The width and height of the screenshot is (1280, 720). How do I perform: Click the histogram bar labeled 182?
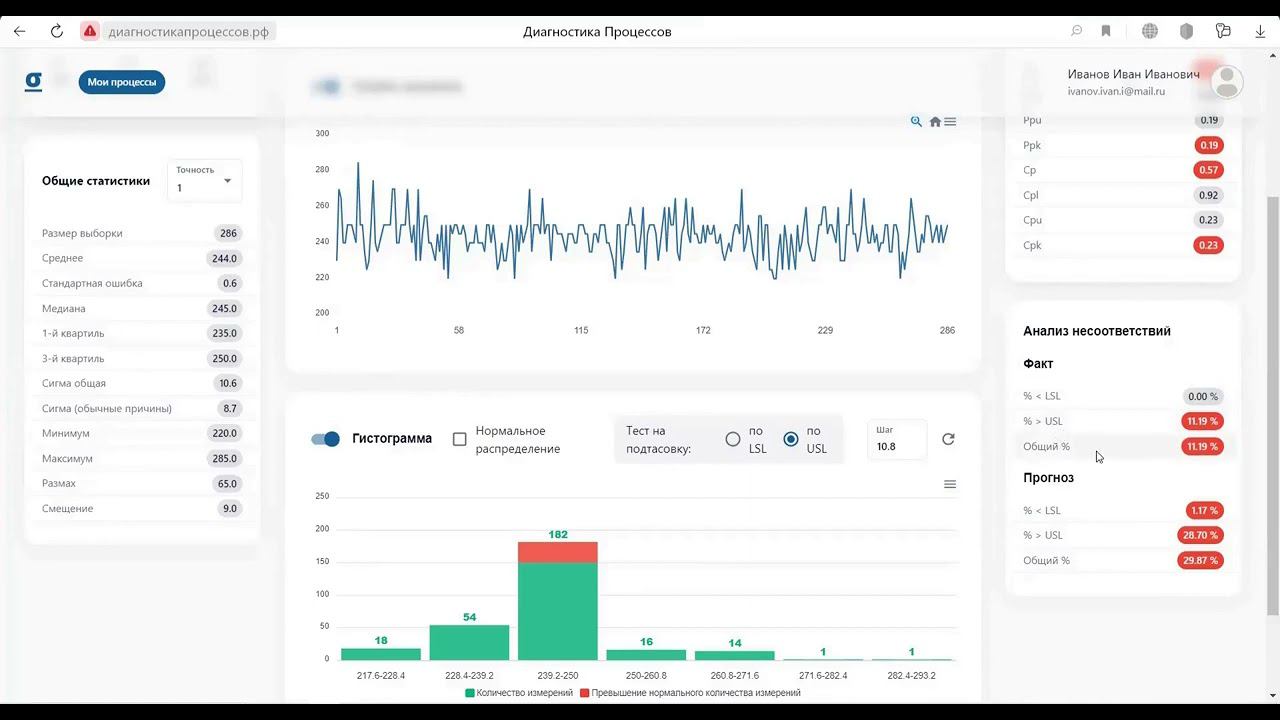point(558,601)
